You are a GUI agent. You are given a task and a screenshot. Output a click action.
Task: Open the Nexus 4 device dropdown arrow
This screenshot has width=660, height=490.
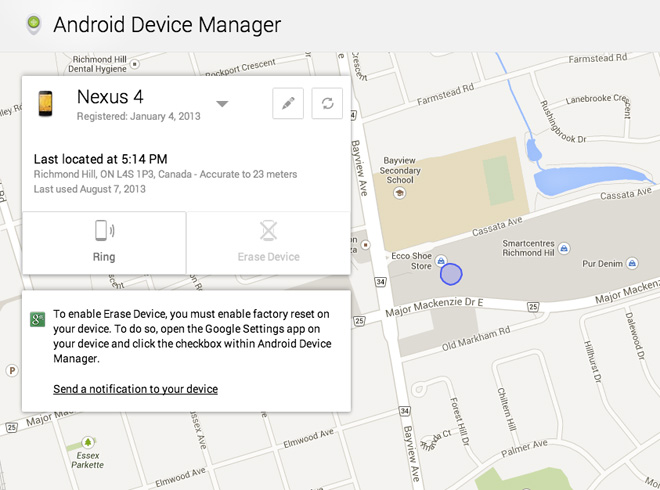click(x=222, y=104)
